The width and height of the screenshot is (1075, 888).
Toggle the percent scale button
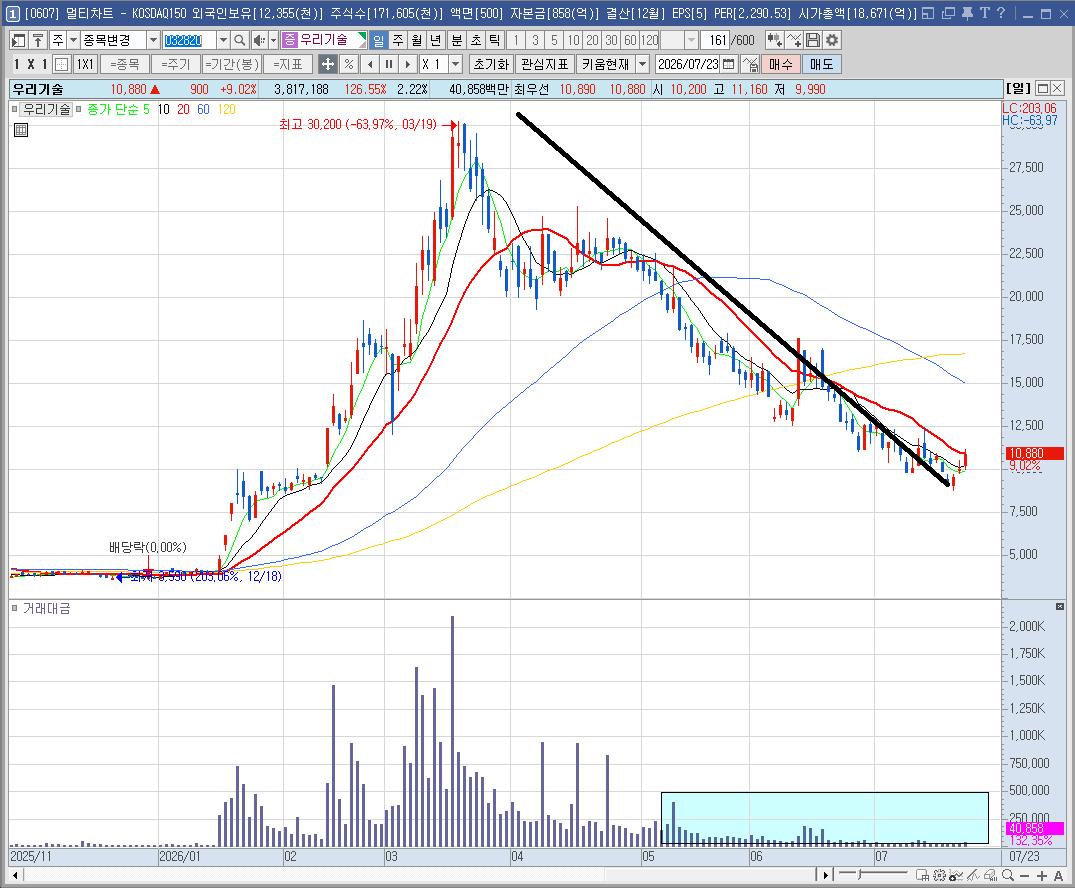[349, 64]
